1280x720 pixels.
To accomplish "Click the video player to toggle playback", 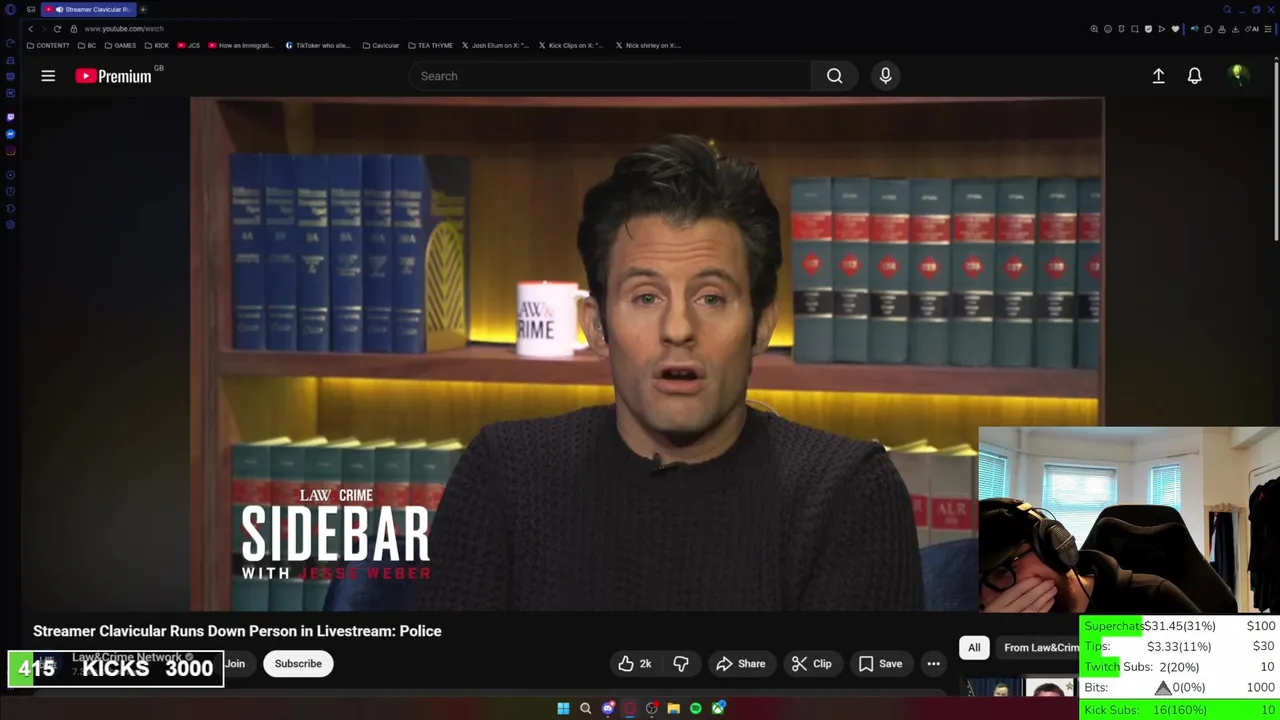I will pyautogui.click(x=647, y=353).
